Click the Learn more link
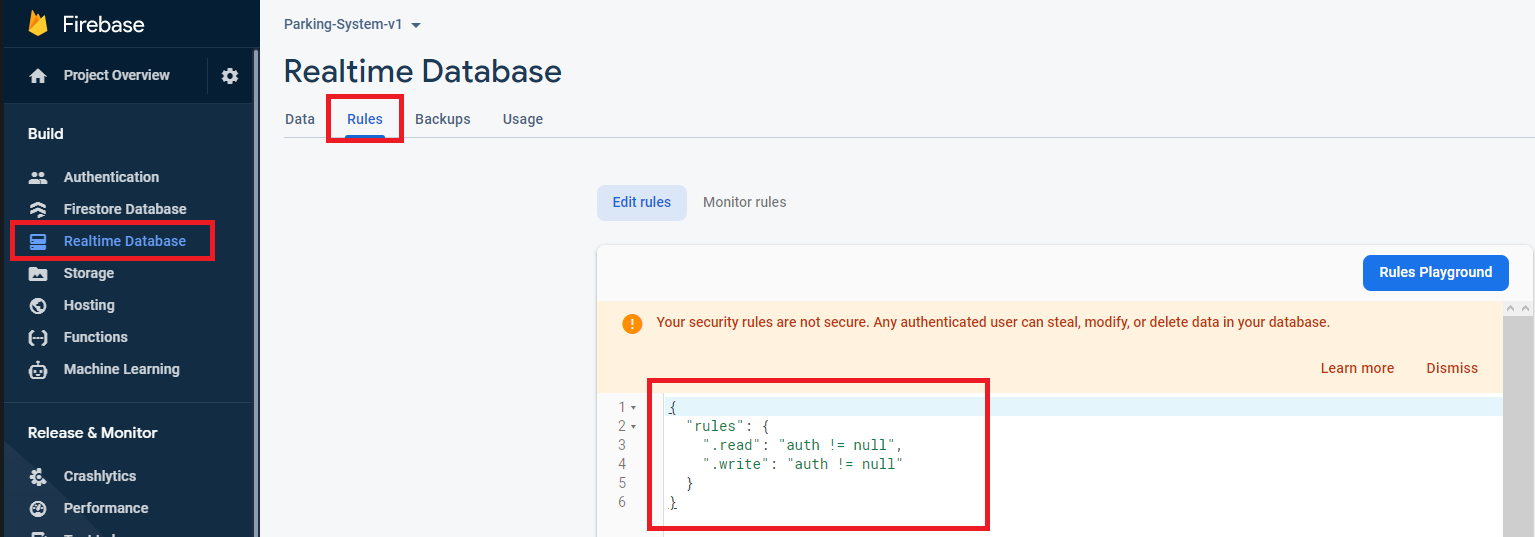The image size is (1535, 537). 1357,368
